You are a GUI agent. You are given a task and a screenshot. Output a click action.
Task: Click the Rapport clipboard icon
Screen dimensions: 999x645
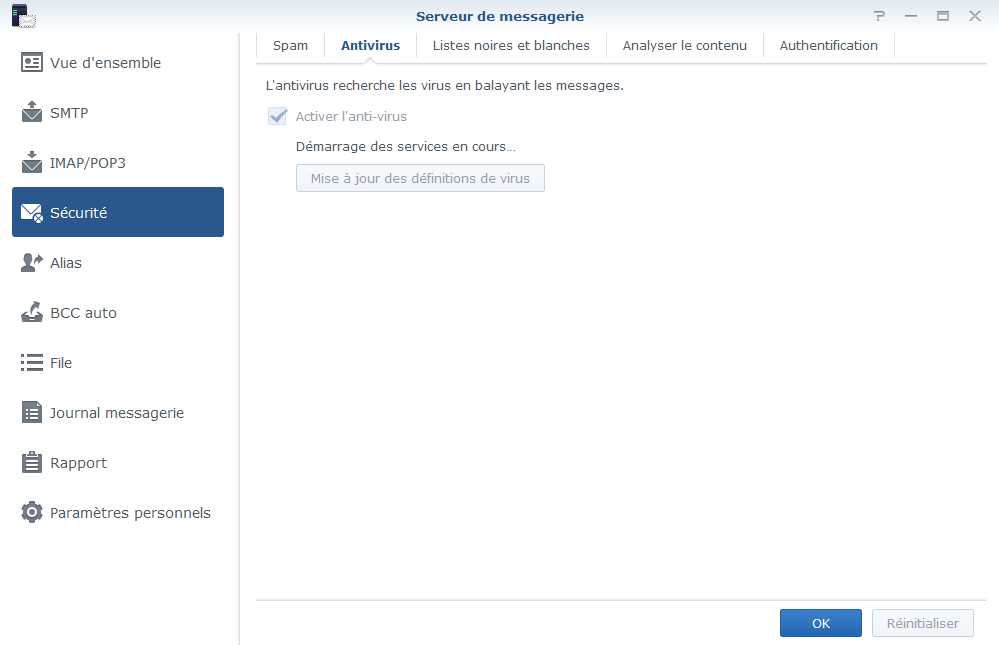[x=32, y=462]
